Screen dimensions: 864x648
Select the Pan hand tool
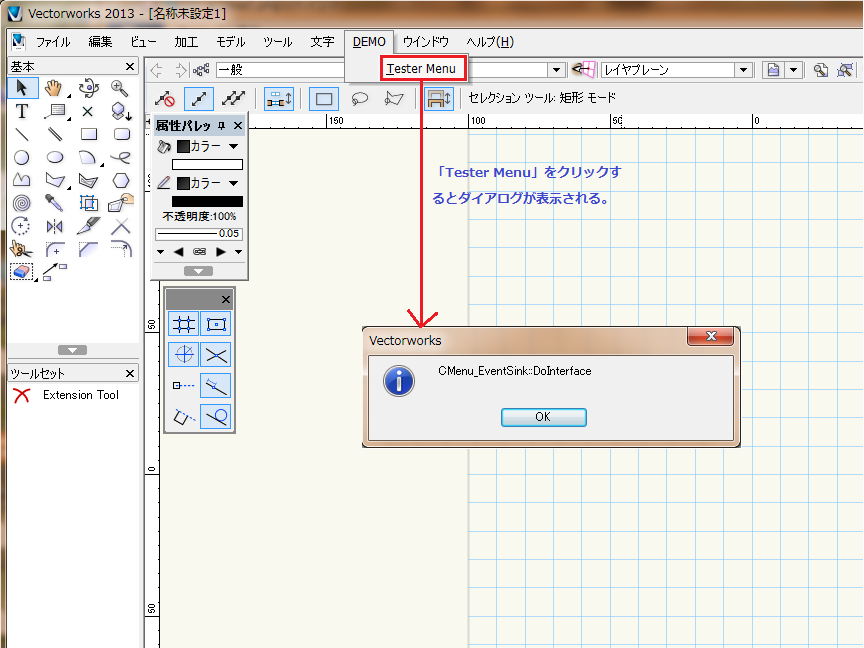click(54, 88)
